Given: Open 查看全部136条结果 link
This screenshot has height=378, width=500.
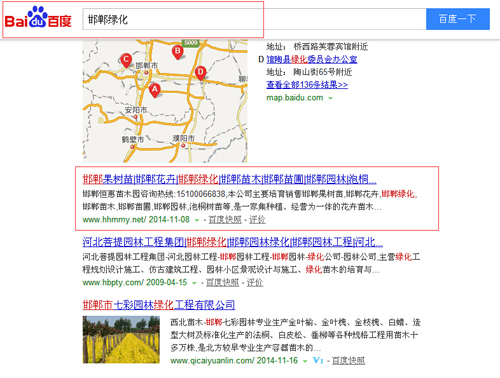Looking at the screenshot, I should [x=307, y=85].
